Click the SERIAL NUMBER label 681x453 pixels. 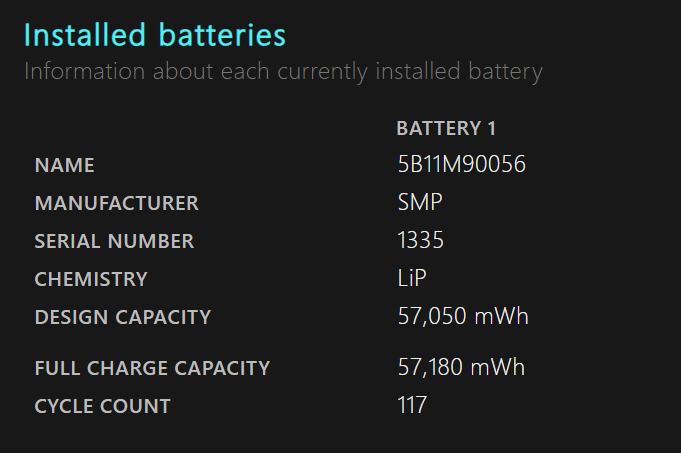tap(114, 241)
